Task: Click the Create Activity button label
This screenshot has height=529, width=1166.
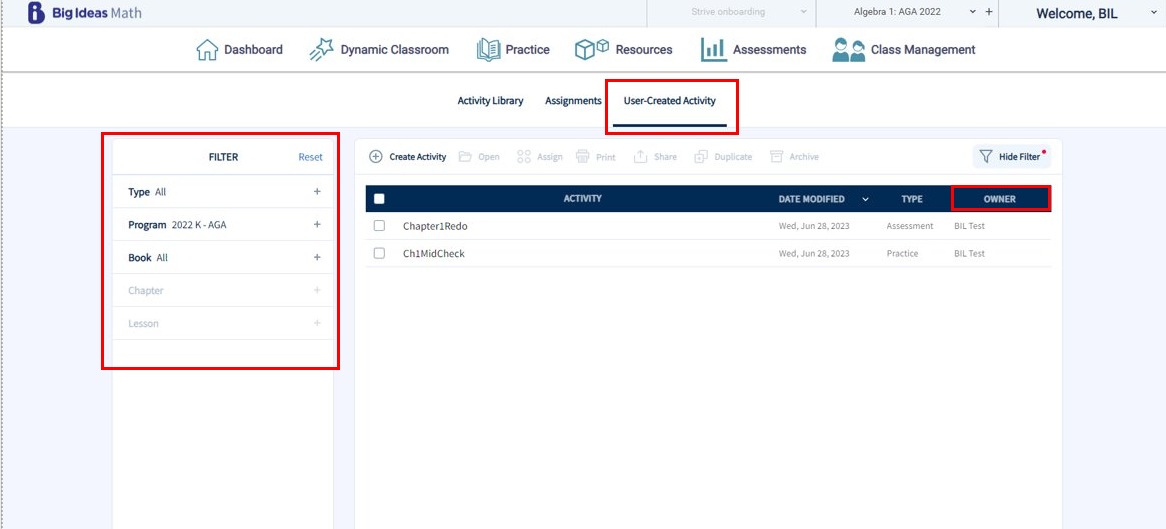Action: click(418, 157)
